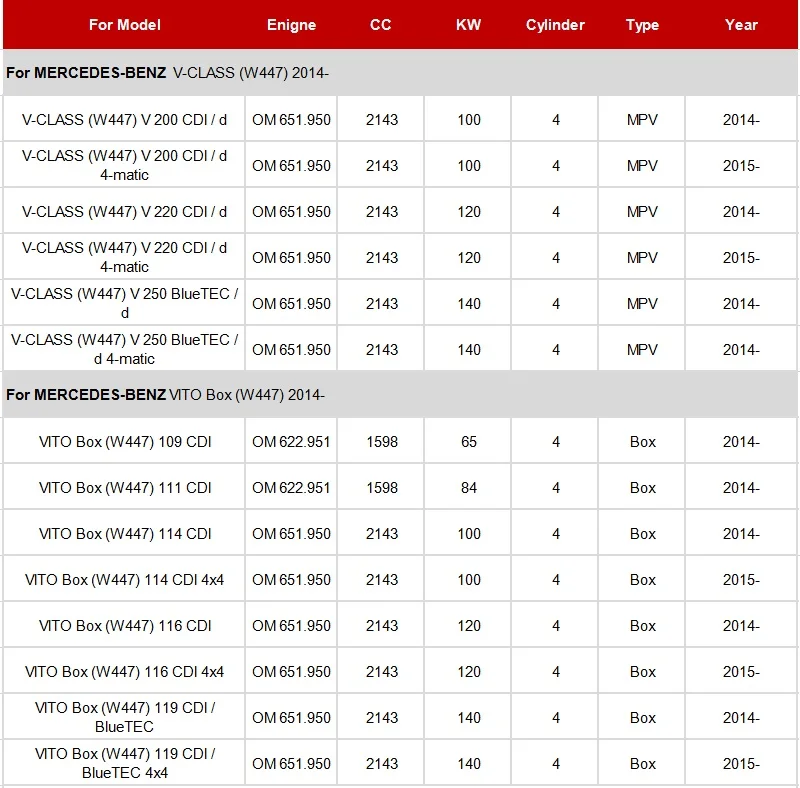Click "VITO Box (W447) 116 CDI" non-4x4 cell
This screenshot has width=800, height=788.
pos(124,625)
